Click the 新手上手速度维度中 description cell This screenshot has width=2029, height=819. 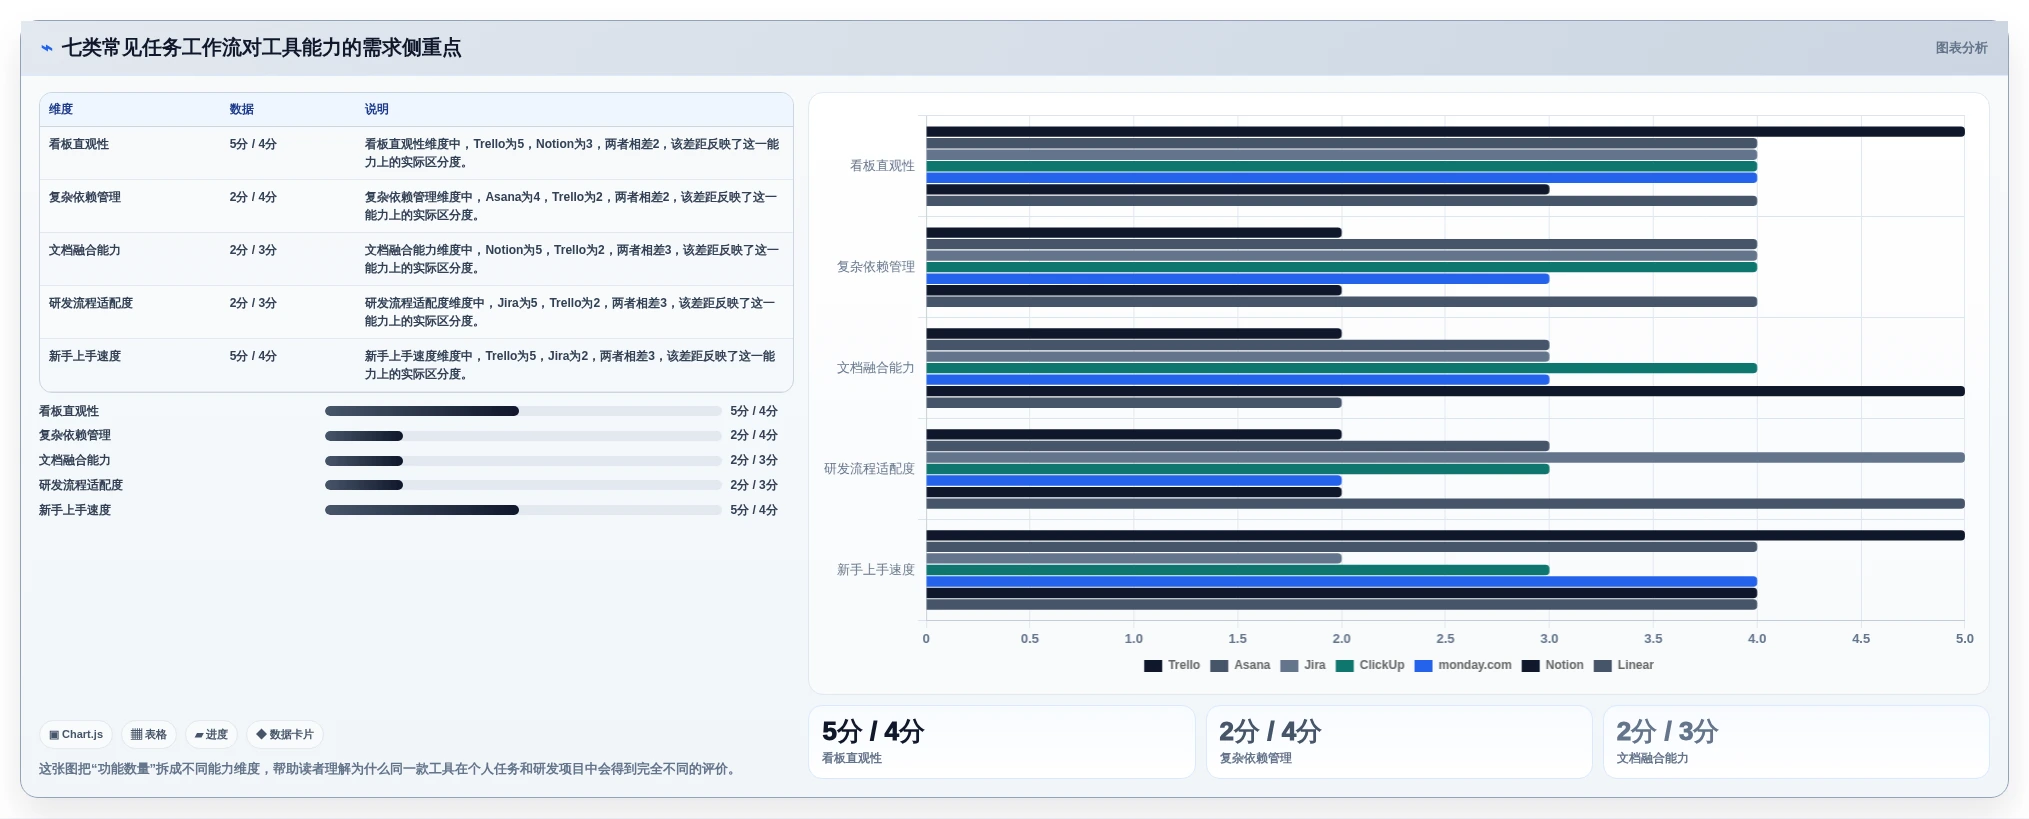pos(572,365)
